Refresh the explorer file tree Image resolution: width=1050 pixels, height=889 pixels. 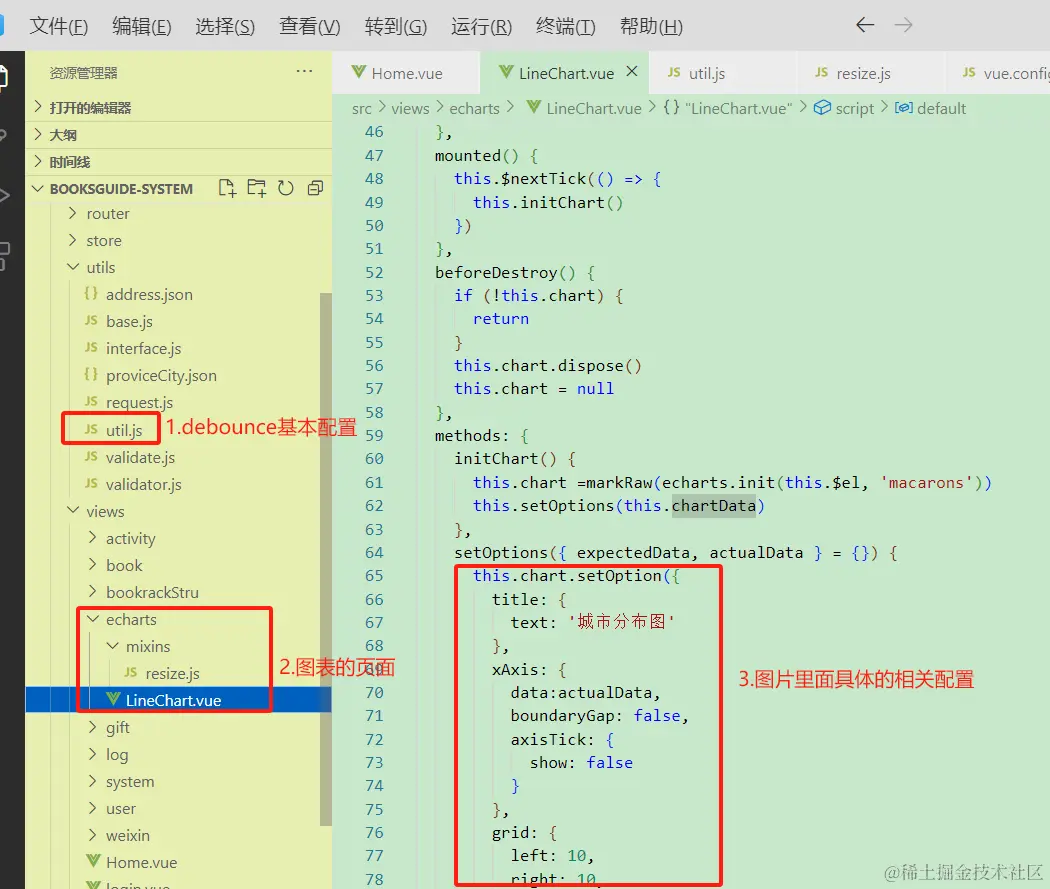(x=286, y=188)
